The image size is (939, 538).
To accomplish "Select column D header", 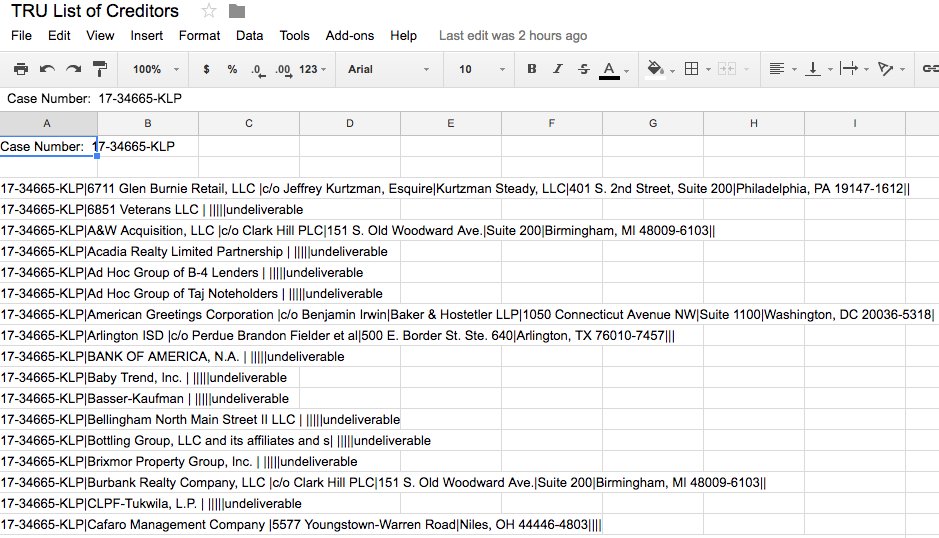I will [350, 123].
